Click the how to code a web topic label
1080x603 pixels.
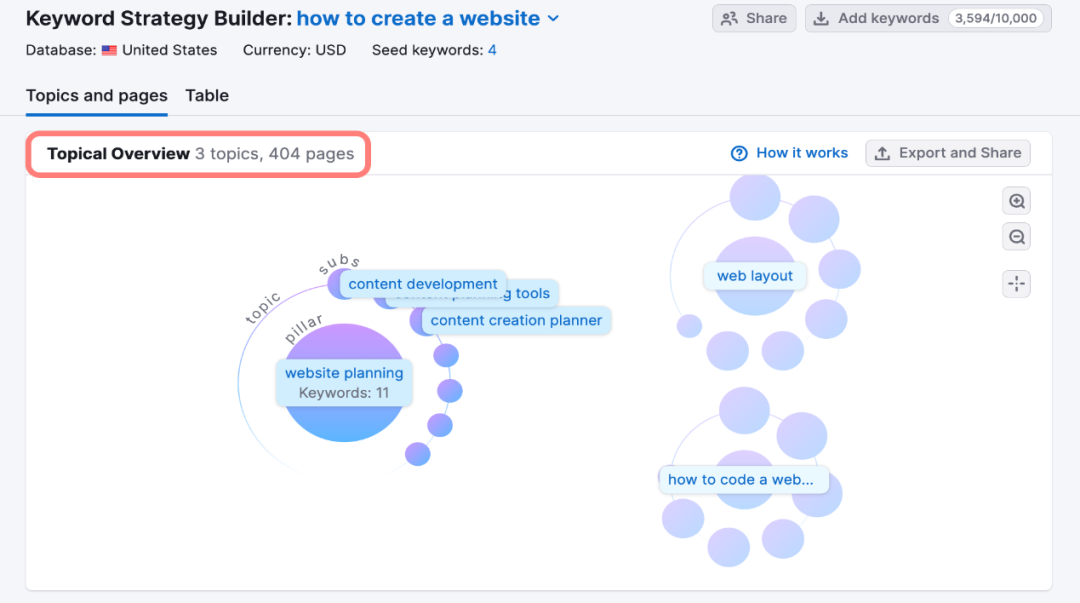click(741, 479)
